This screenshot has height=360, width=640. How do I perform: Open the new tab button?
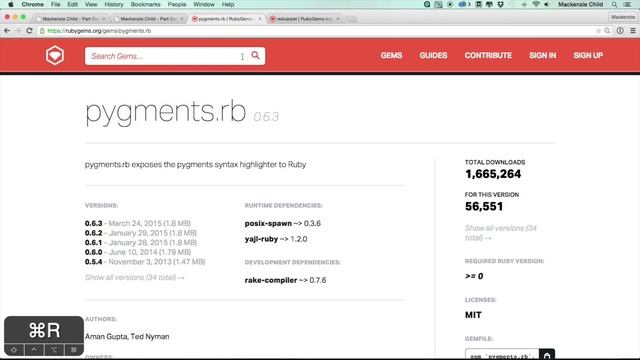[351, 19]
